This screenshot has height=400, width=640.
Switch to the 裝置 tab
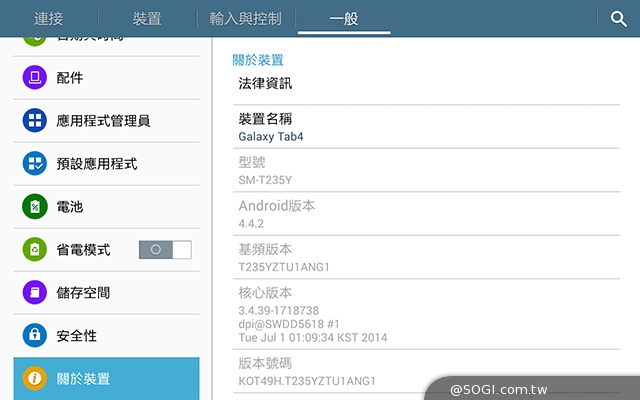[147, 19]
